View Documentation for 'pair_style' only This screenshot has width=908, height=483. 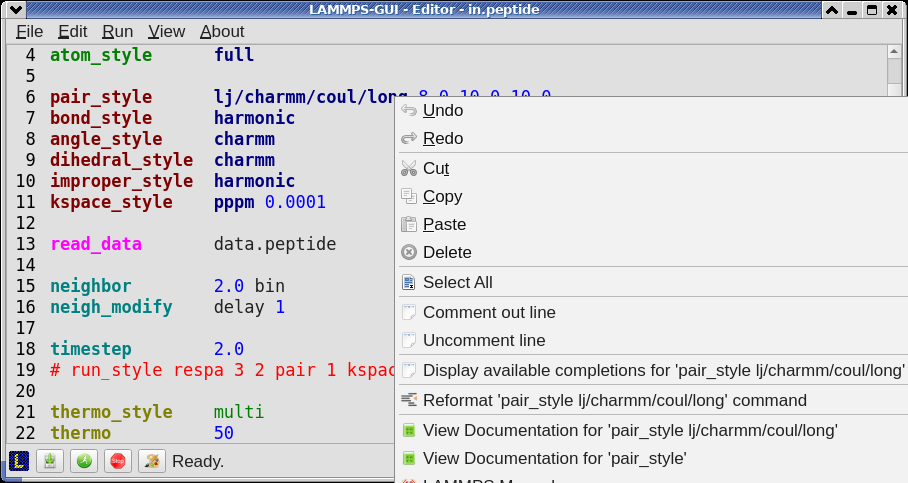651,459
